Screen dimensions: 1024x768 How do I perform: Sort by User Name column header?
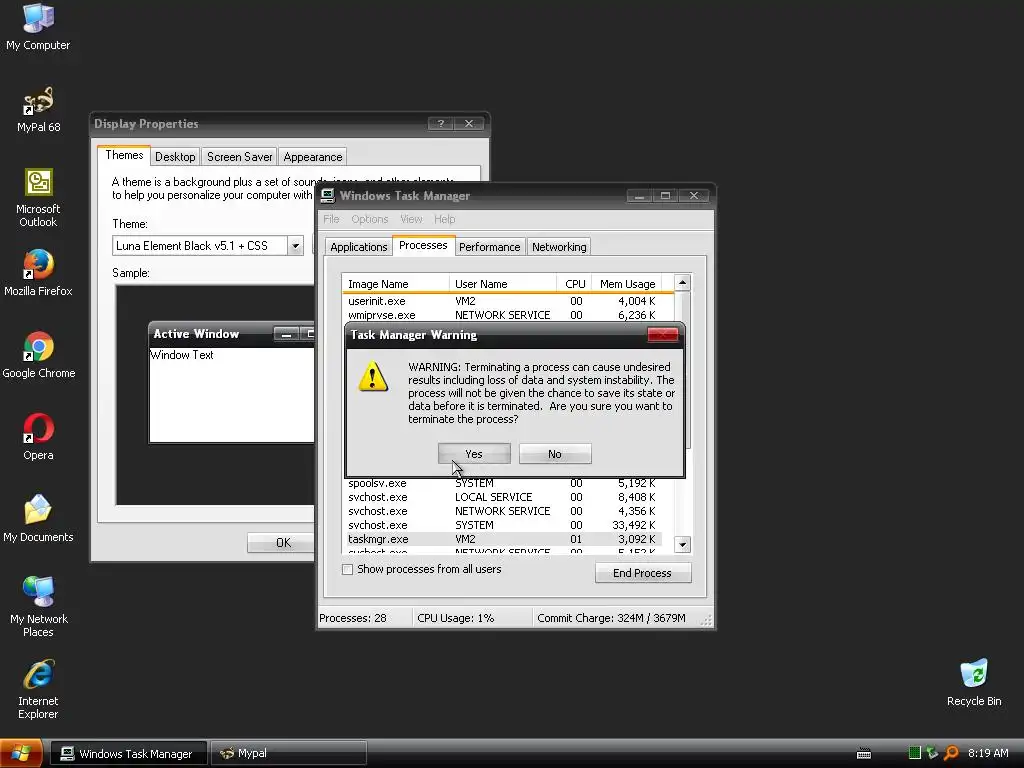(x=503, y=283)
